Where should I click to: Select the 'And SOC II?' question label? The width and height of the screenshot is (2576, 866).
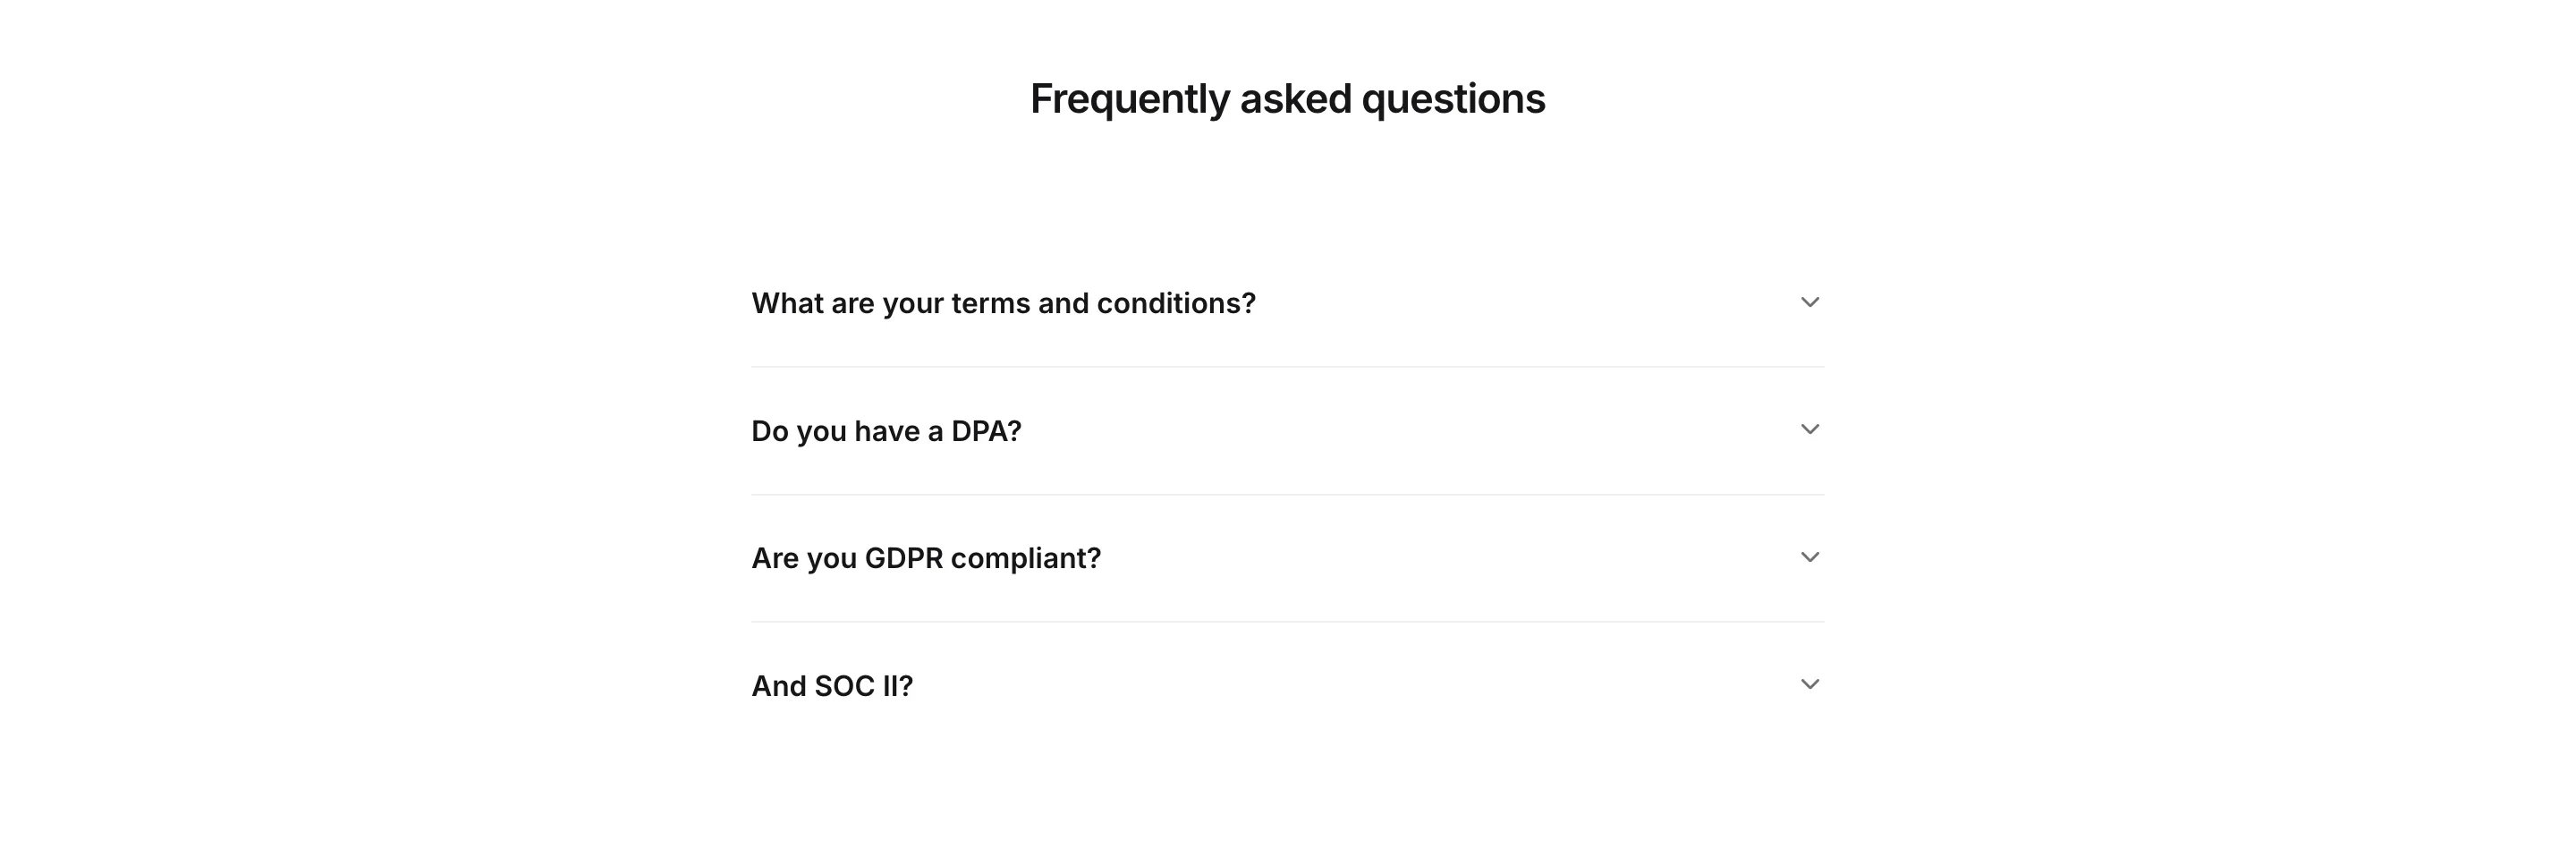[x=831, y=685]
